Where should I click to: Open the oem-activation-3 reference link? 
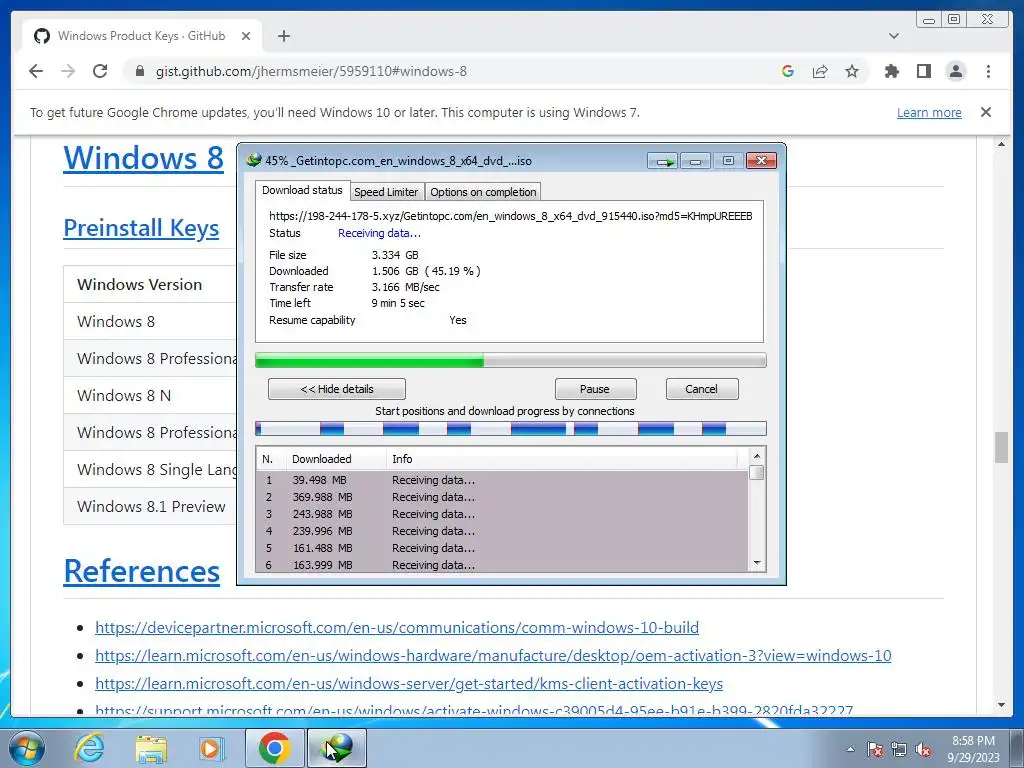click(493, 656)
